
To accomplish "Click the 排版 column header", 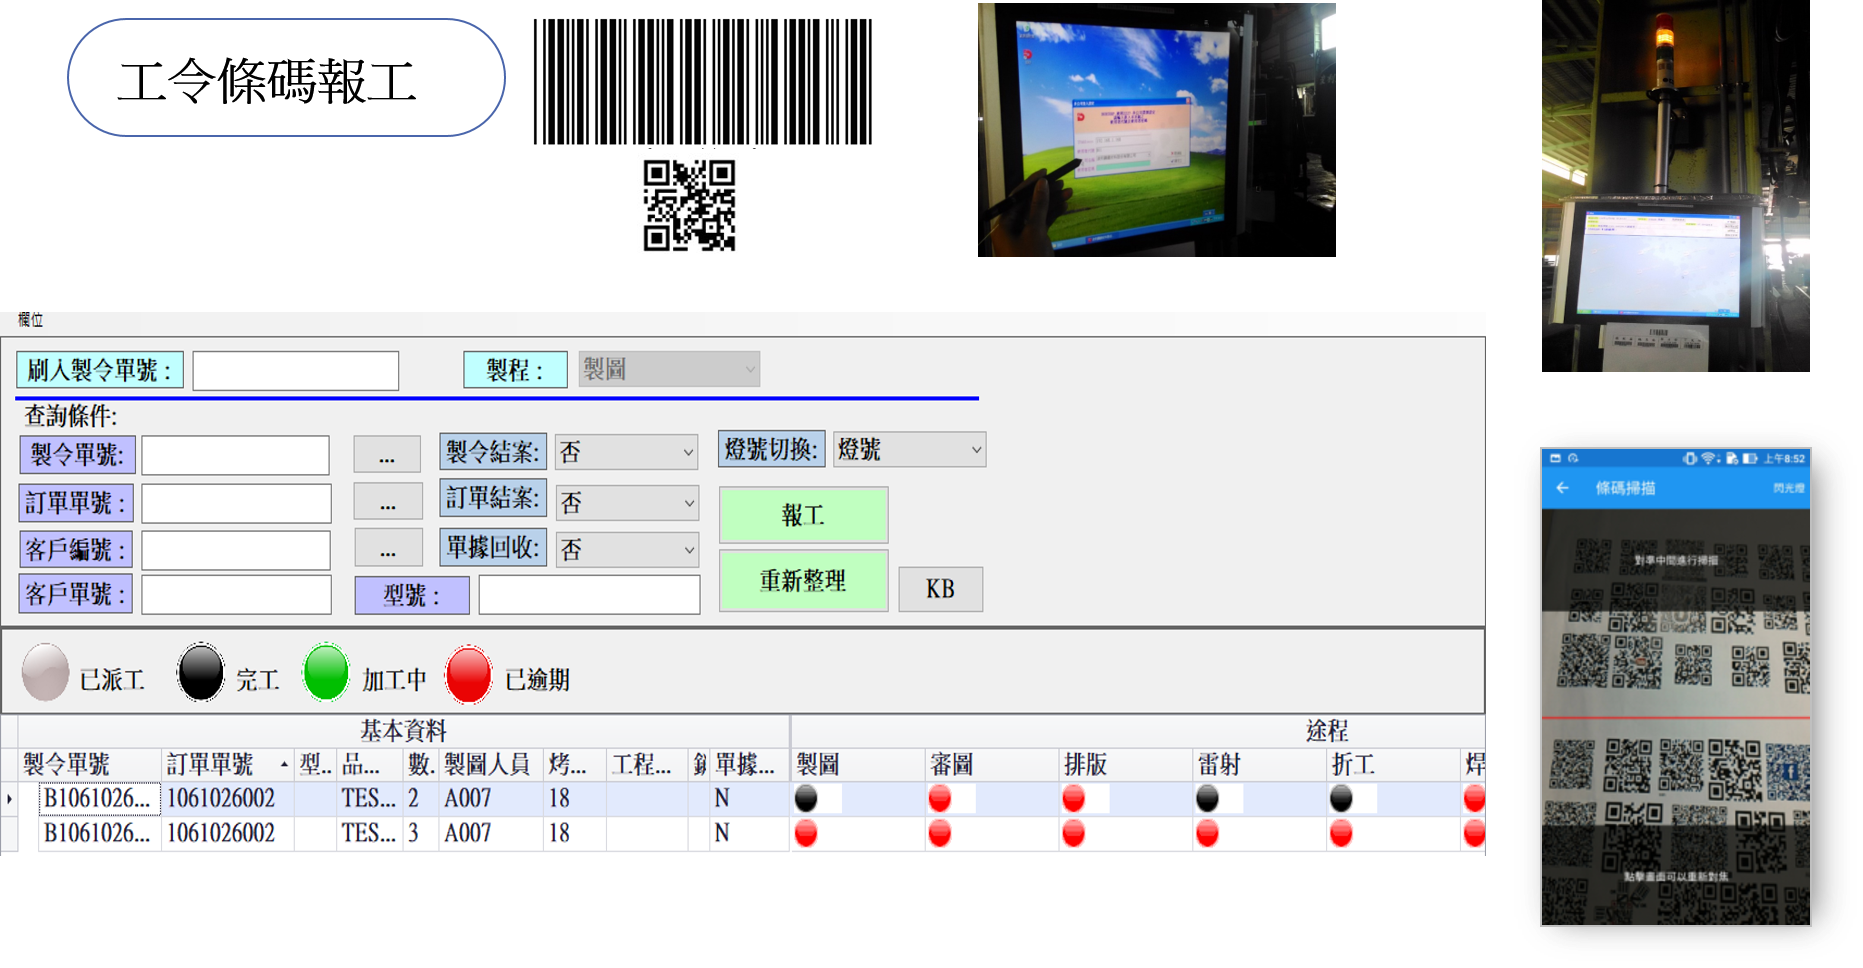I will [x=1126, y=765].
